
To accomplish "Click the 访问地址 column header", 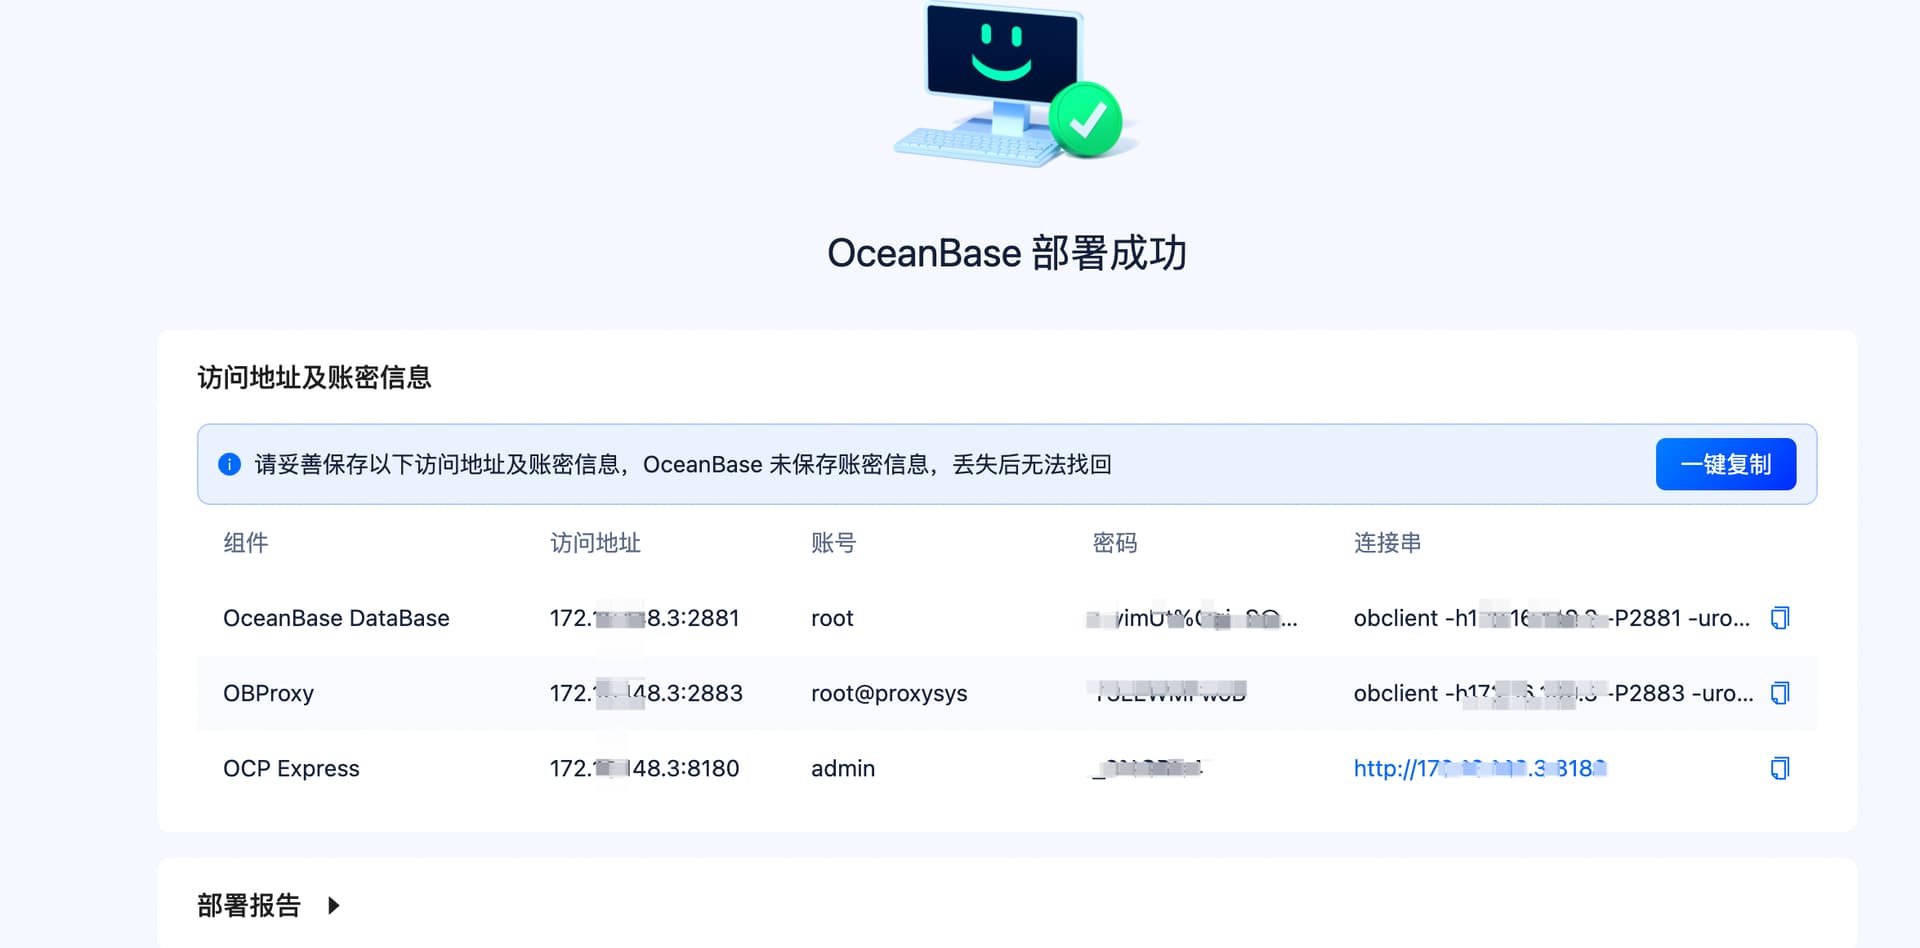I will point(596,543).
